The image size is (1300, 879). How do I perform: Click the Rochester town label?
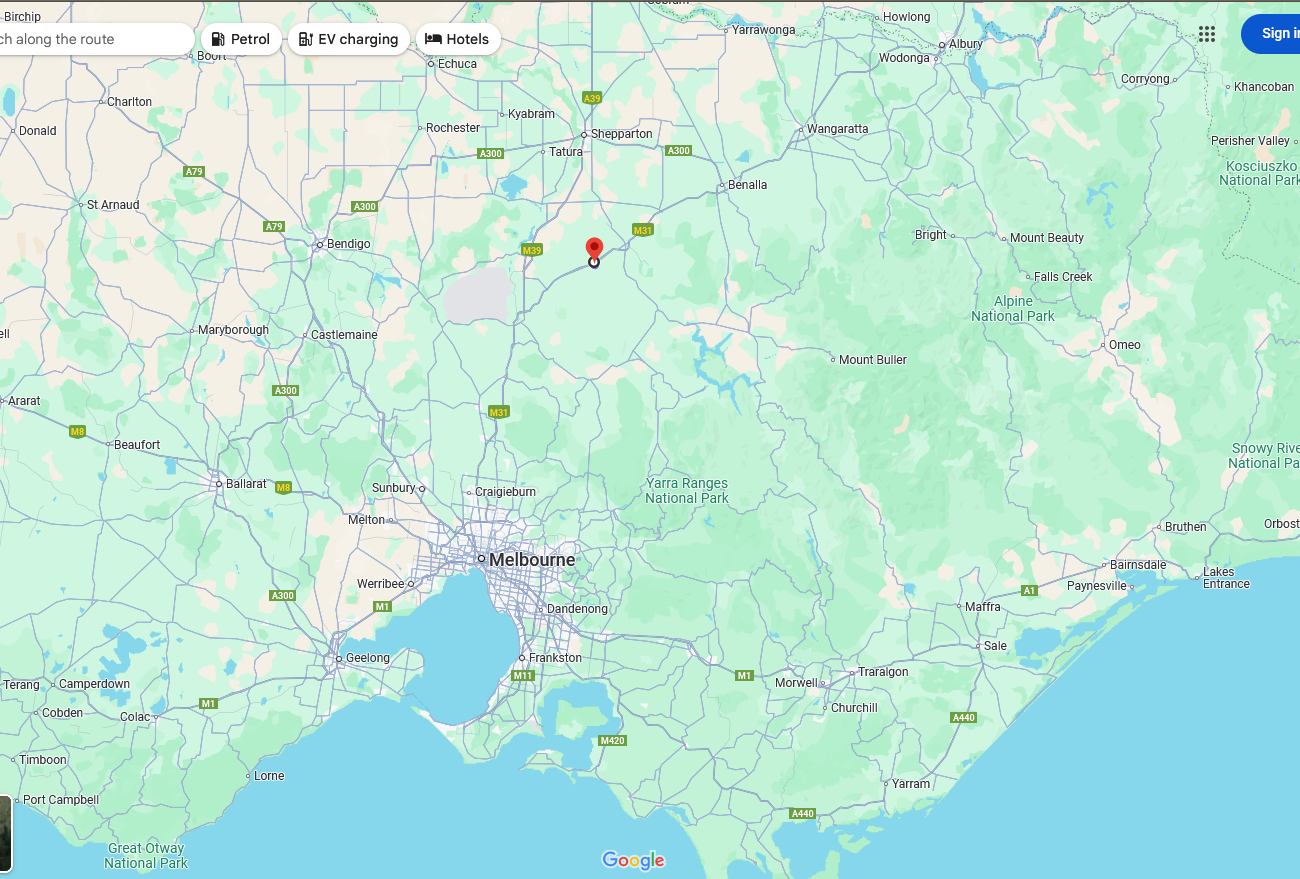(453, 128)
